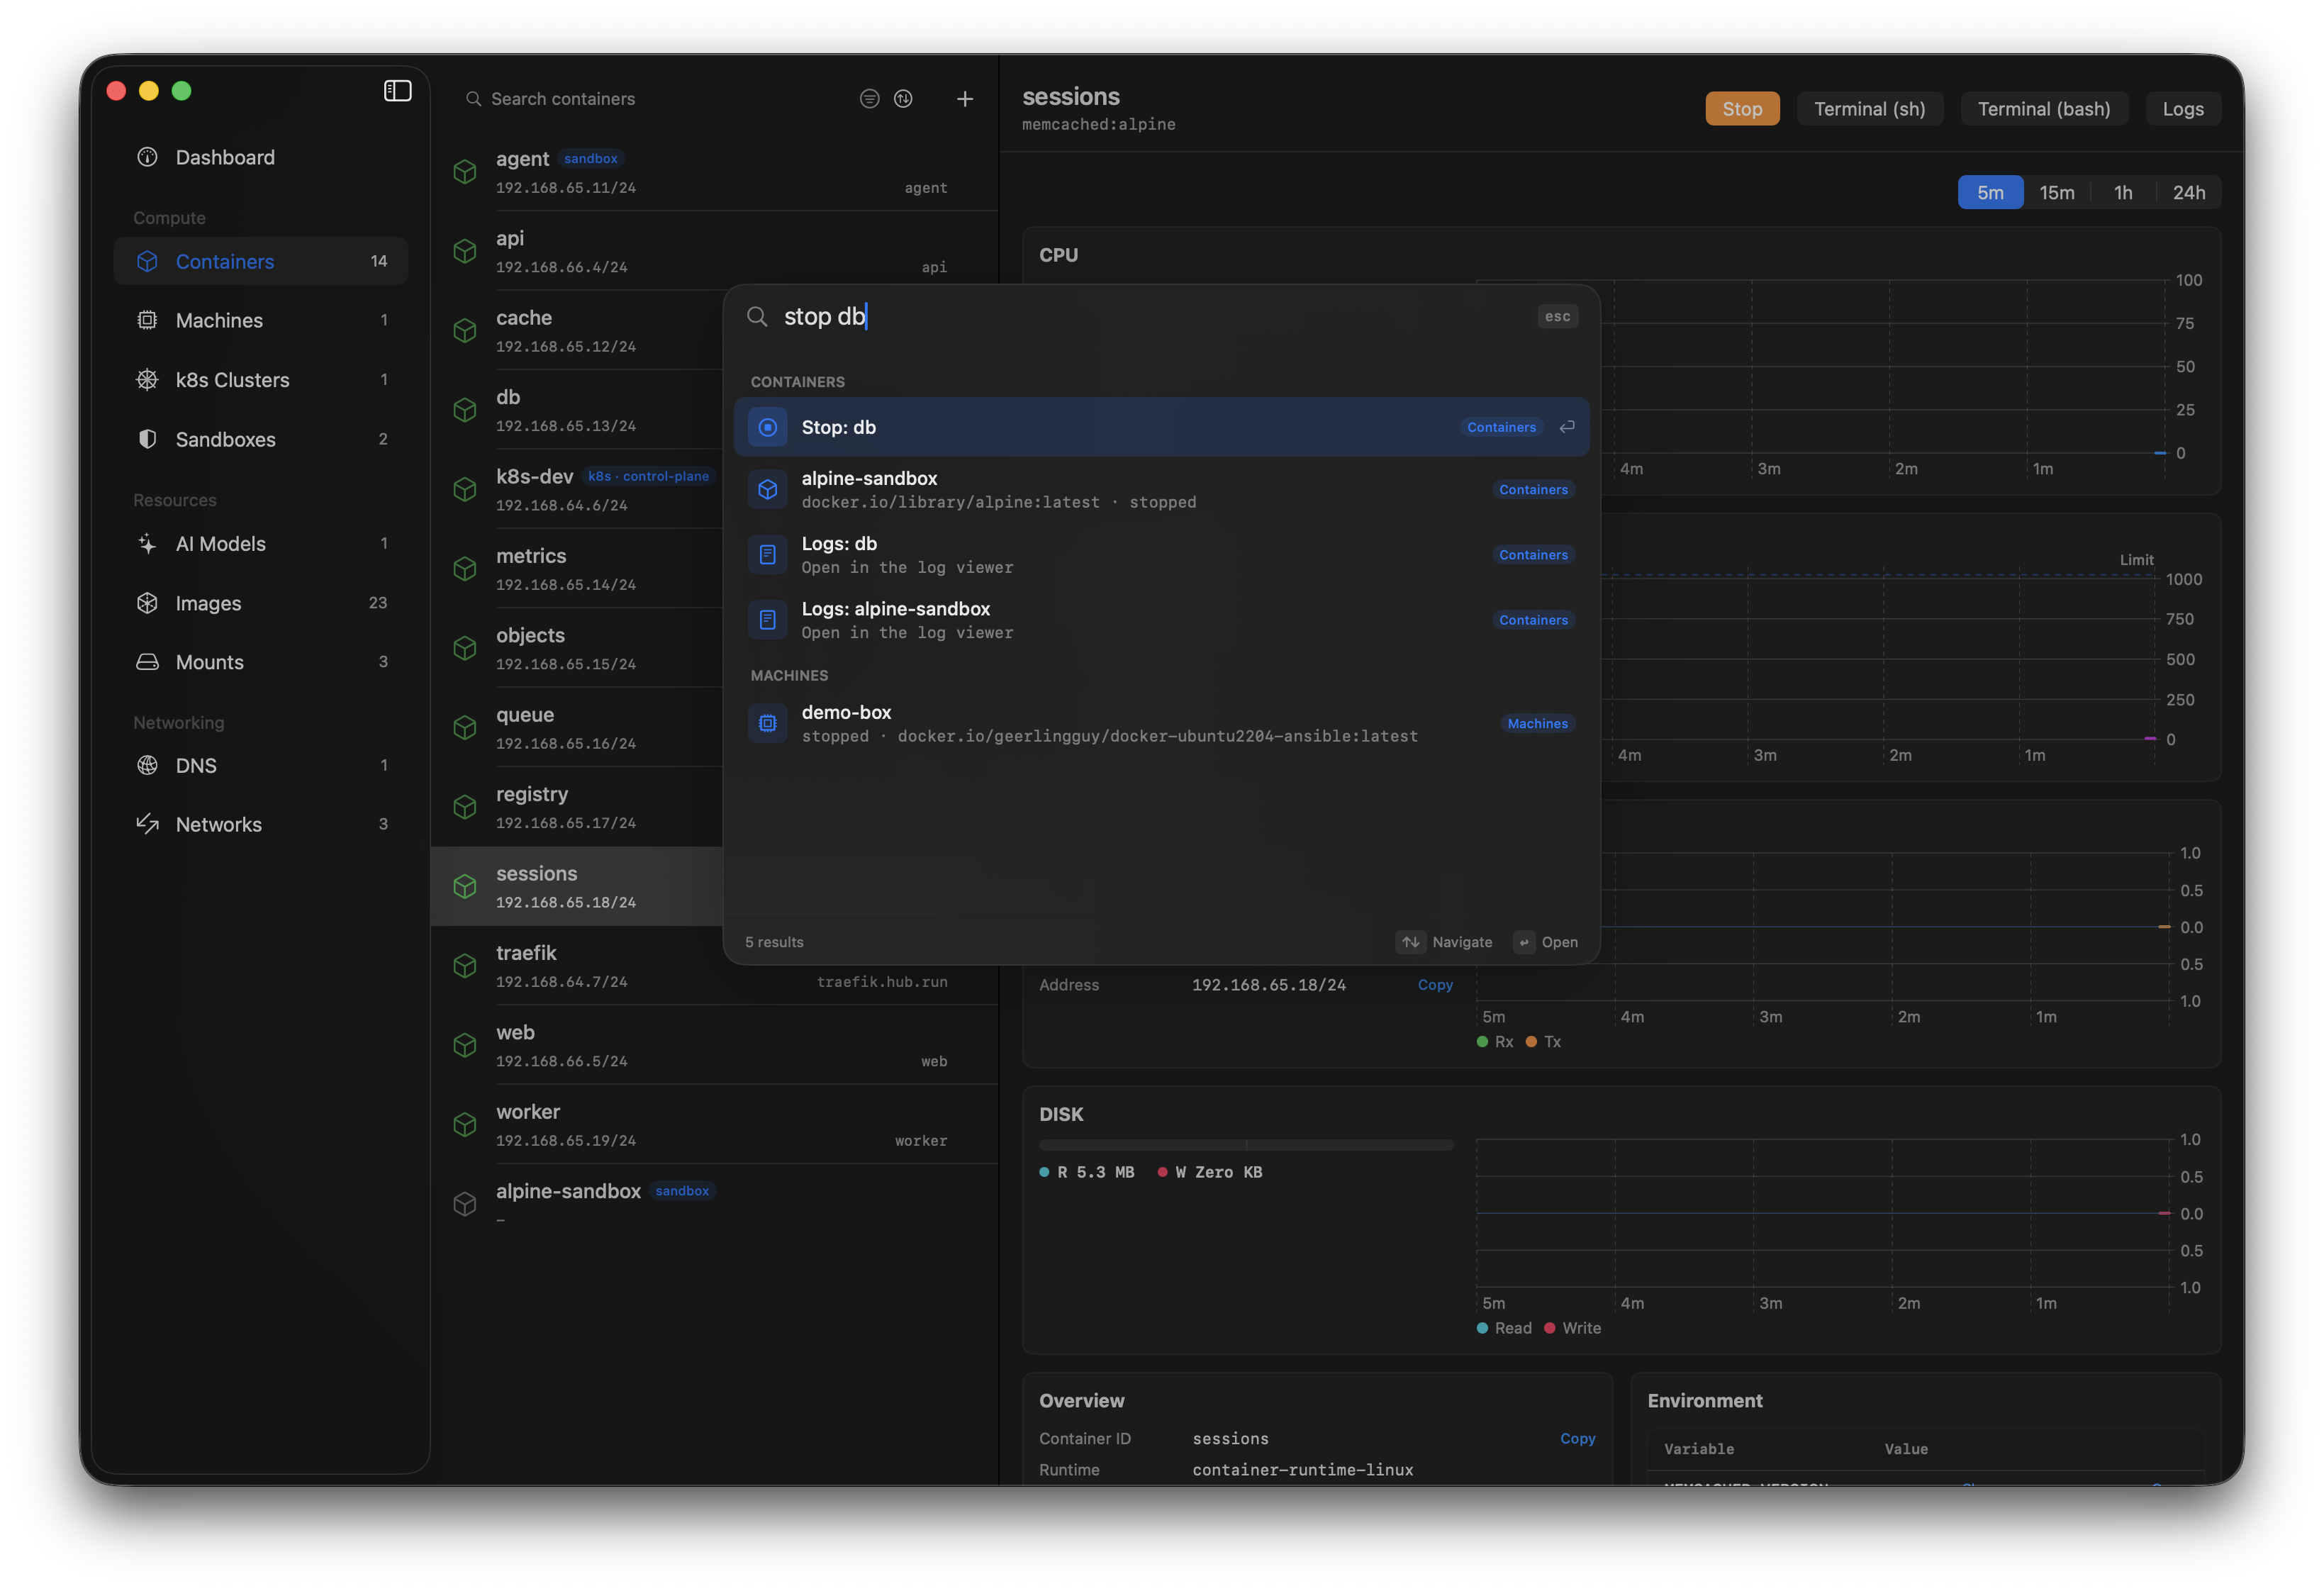Click the sort icon beside container search
This screenshot has width=2324, height=1591.
click(x=903, y=98)
